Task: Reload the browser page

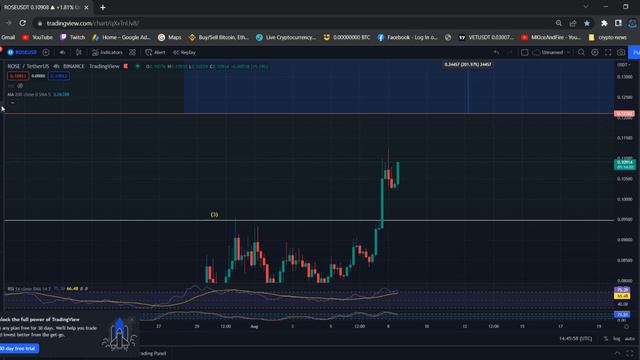Action: 22,23
